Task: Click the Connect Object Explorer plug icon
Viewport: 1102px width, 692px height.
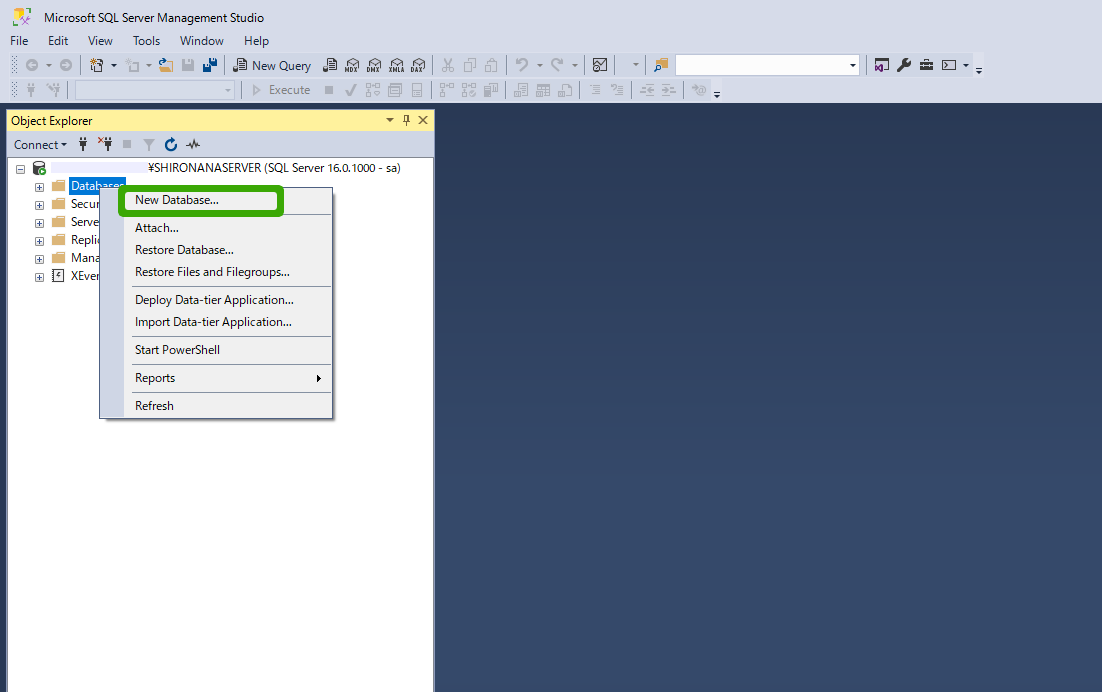Action: point(82,144)
